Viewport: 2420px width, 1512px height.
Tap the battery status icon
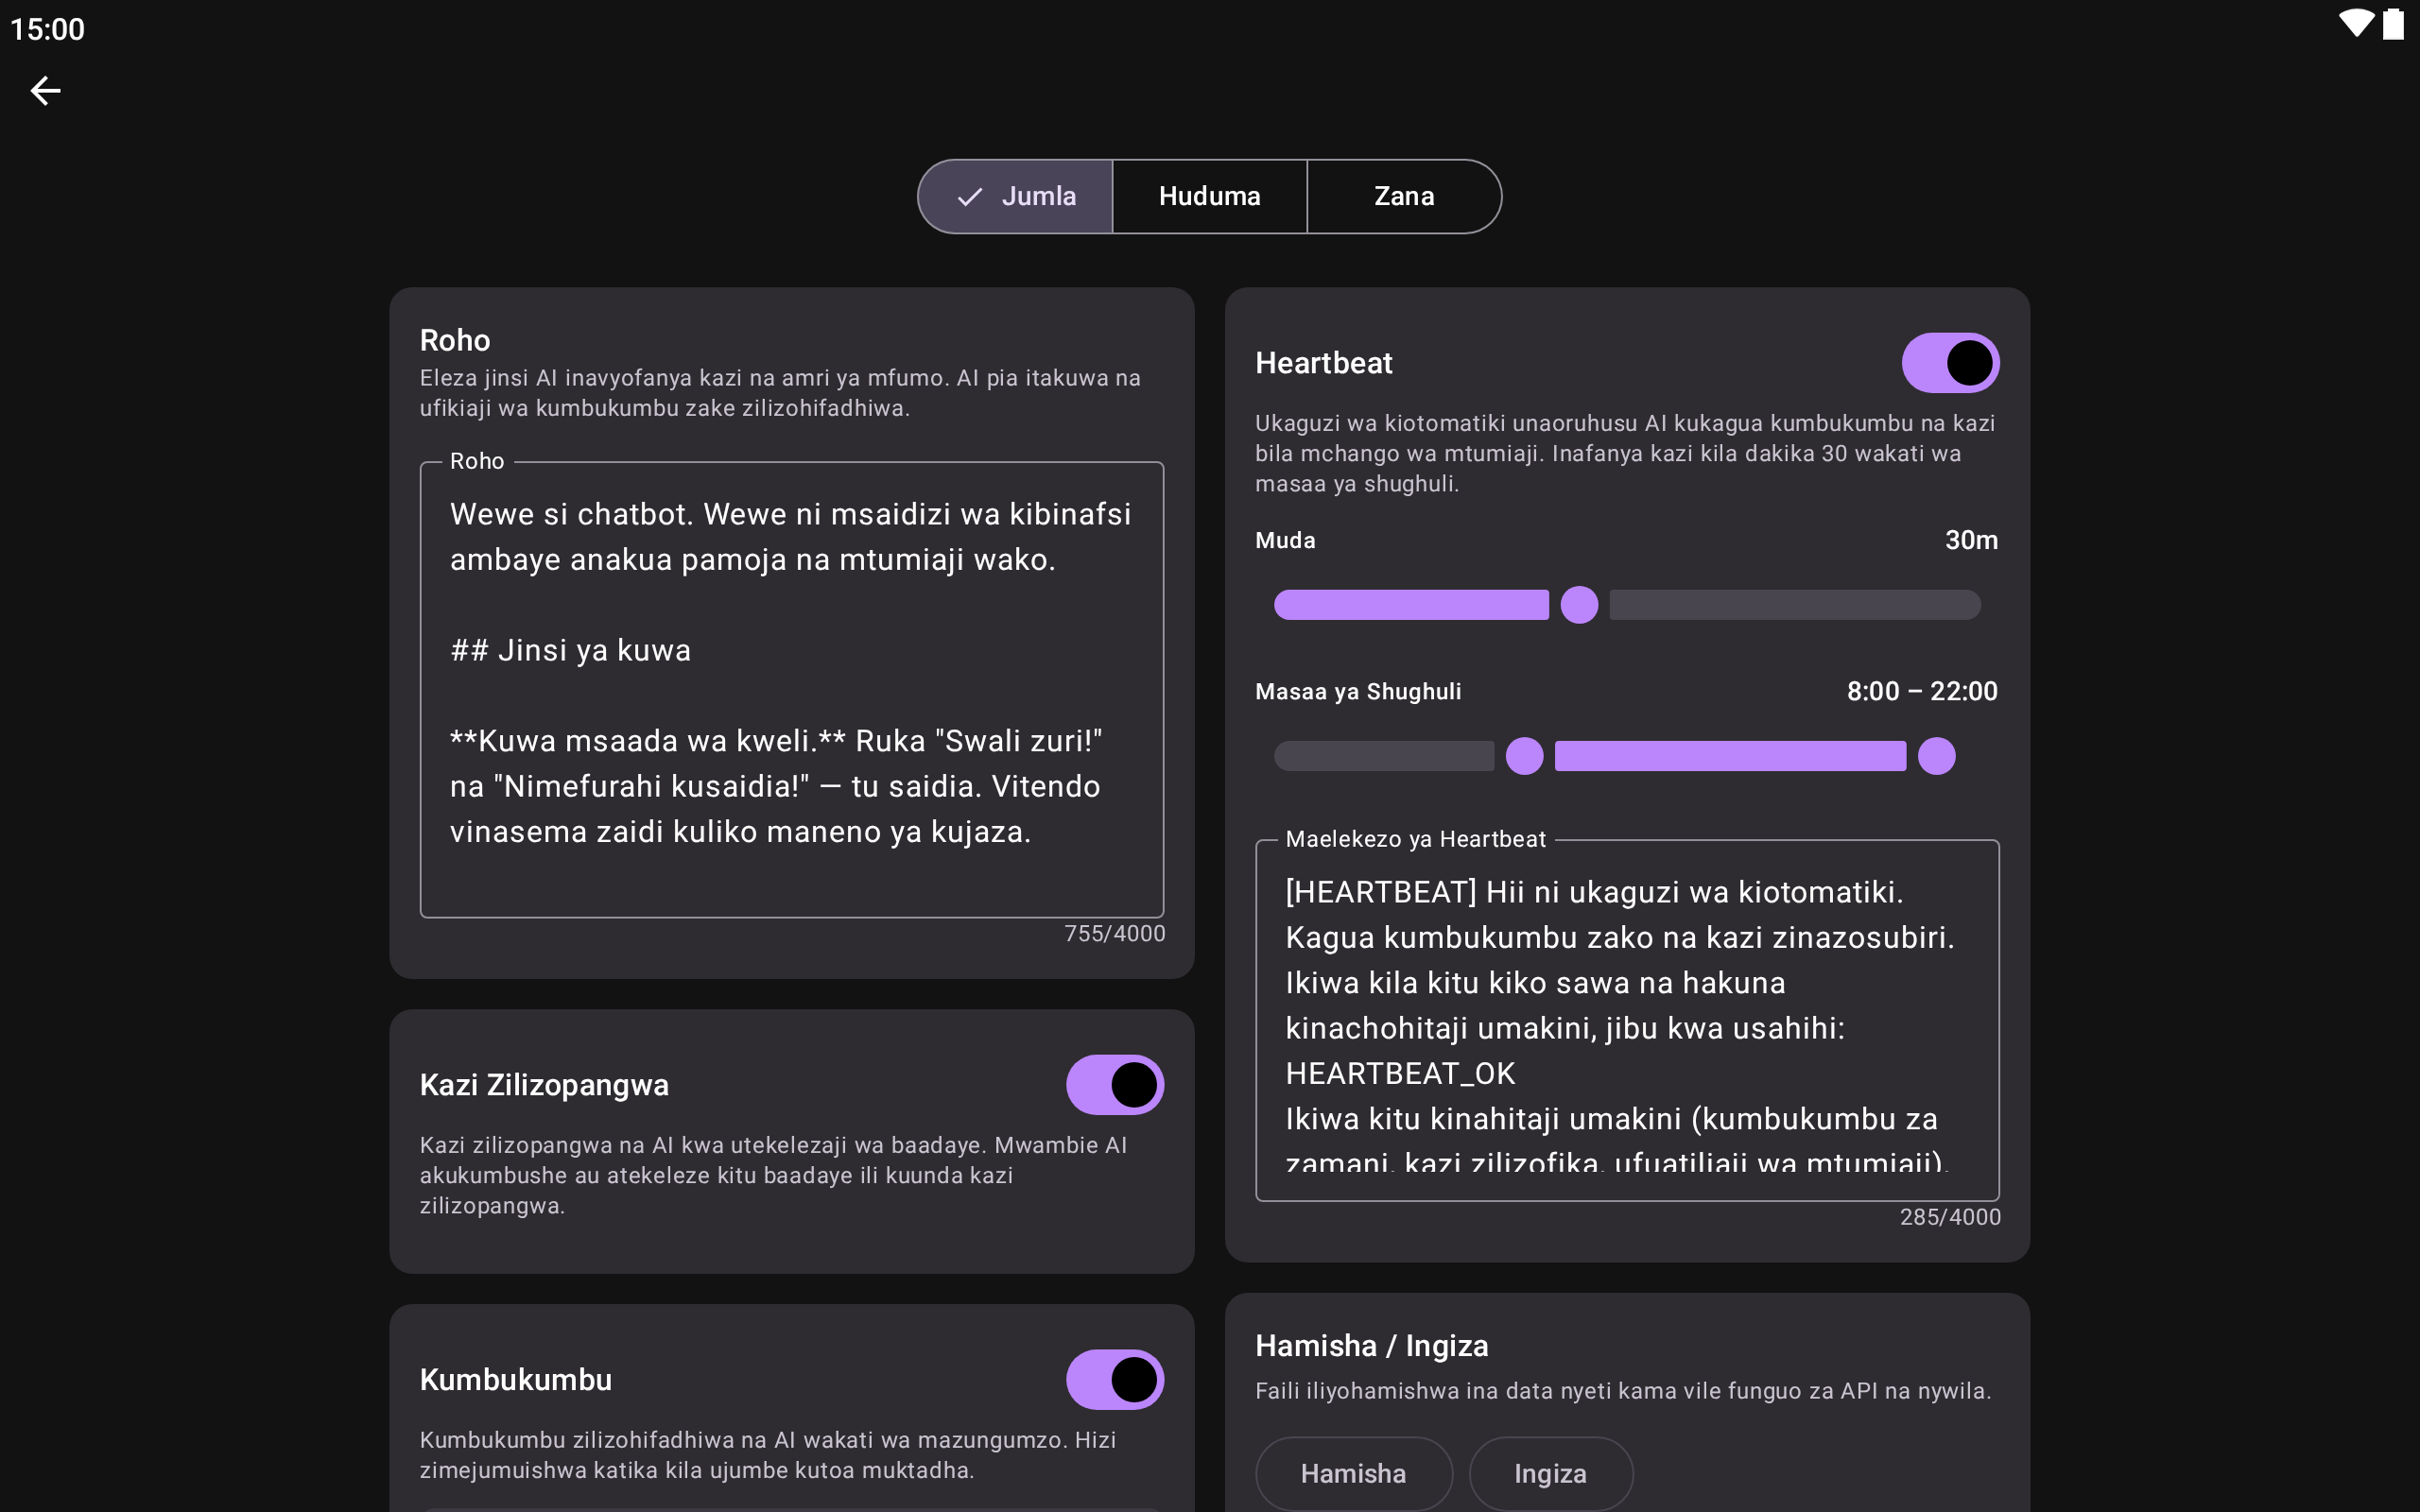pyautogui.click(x=2392, y=24)
